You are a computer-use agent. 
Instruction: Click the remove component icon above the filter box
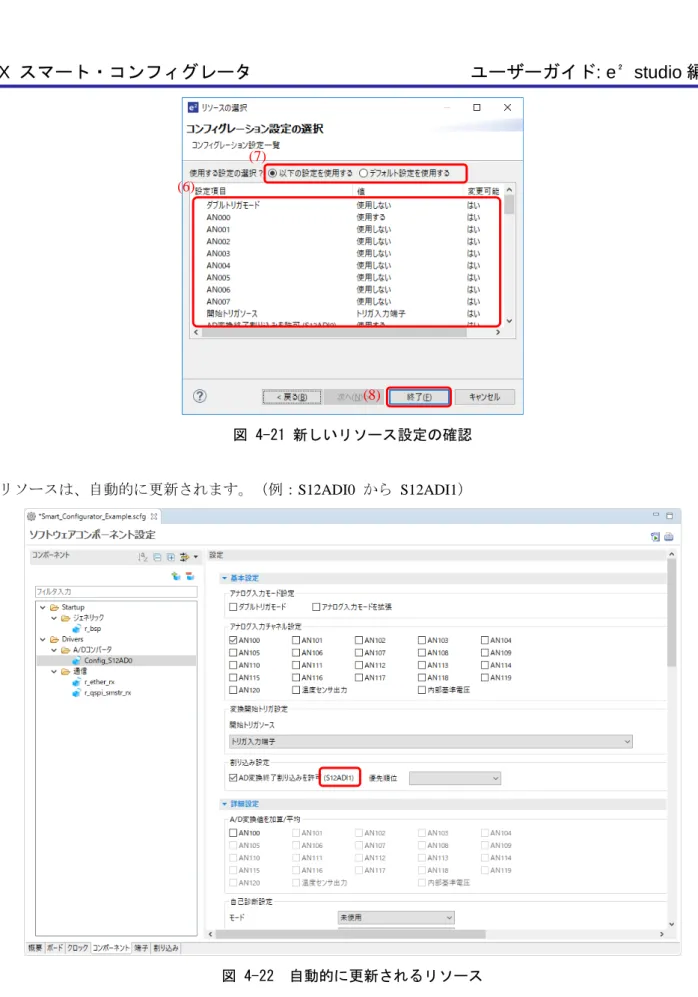coord(189,576)
